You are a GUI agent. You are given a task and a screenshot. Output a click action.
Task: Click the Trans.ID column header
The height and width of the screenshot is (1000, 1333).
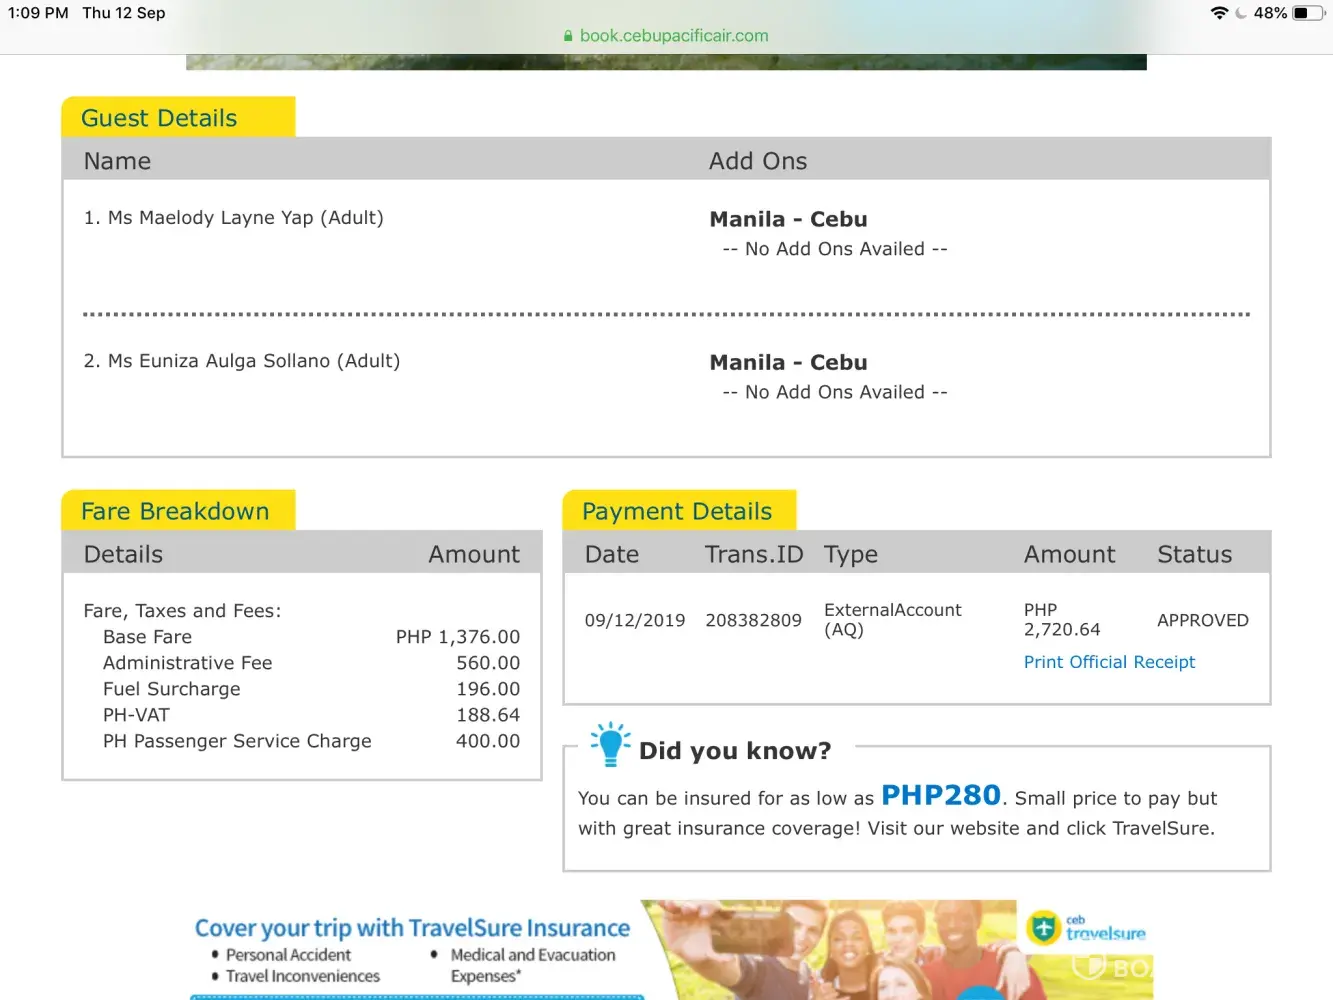click(754, 554)
